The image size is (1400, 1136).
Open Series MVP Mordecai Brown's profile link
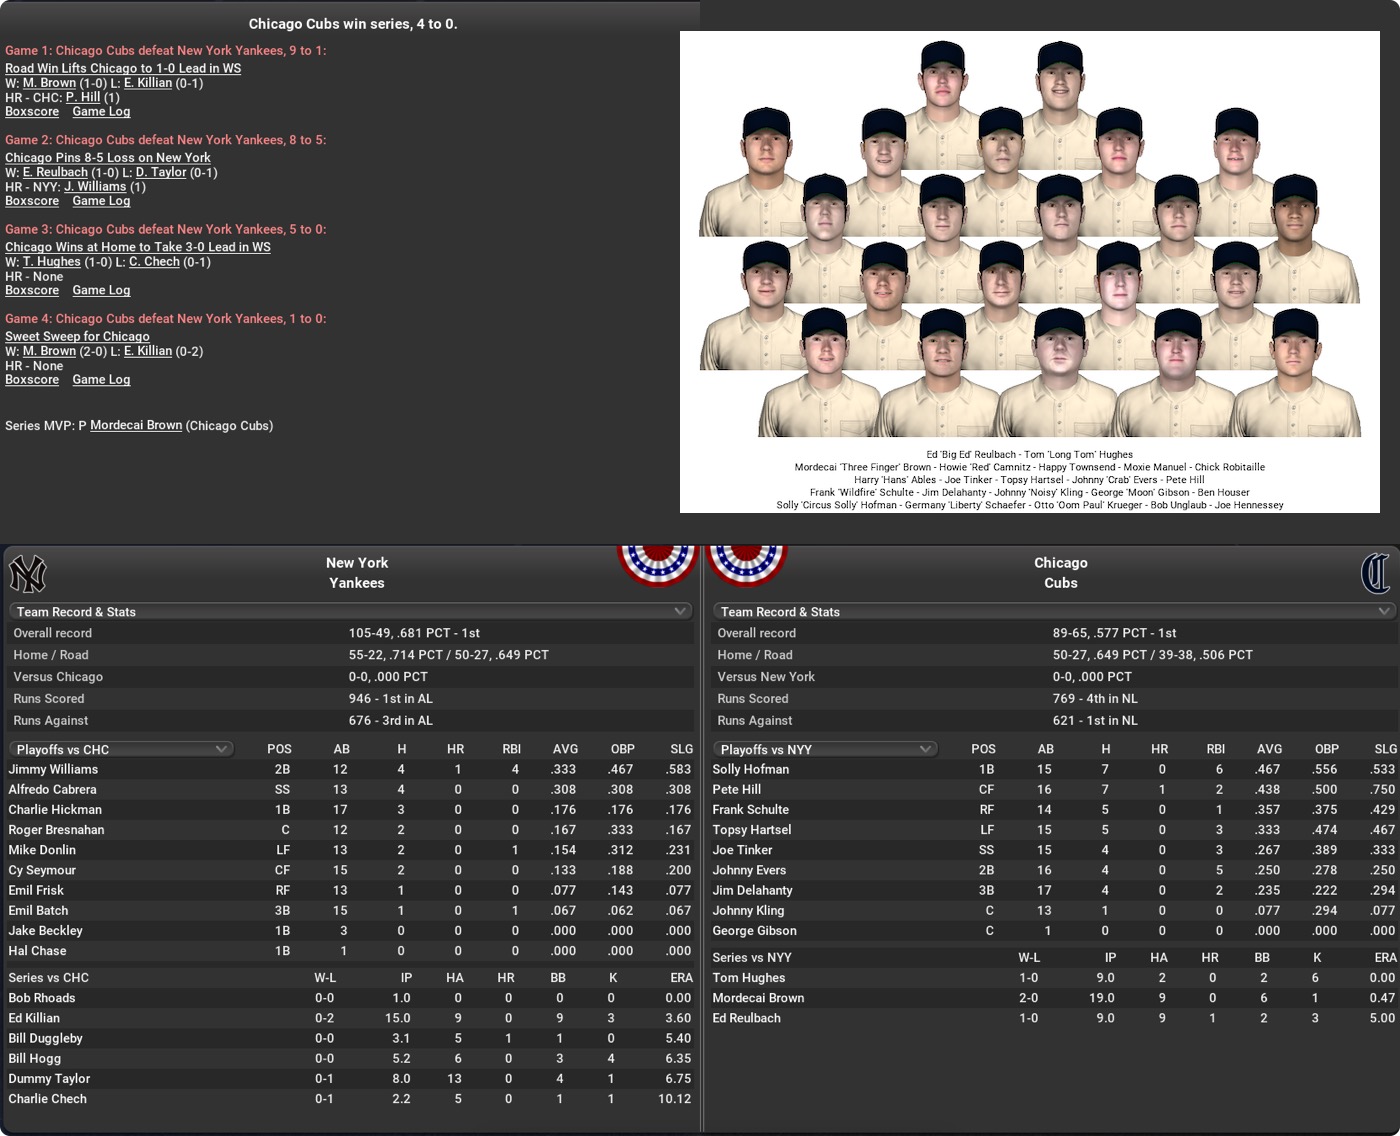[x=136, y=426]
